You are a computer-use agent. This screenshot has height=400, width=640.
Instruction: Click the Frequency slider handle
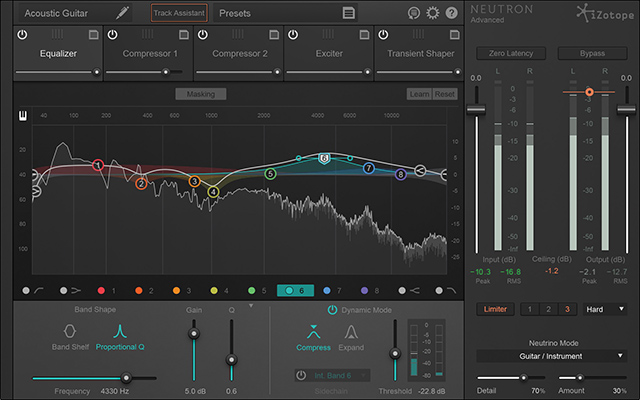coord(126,378)
